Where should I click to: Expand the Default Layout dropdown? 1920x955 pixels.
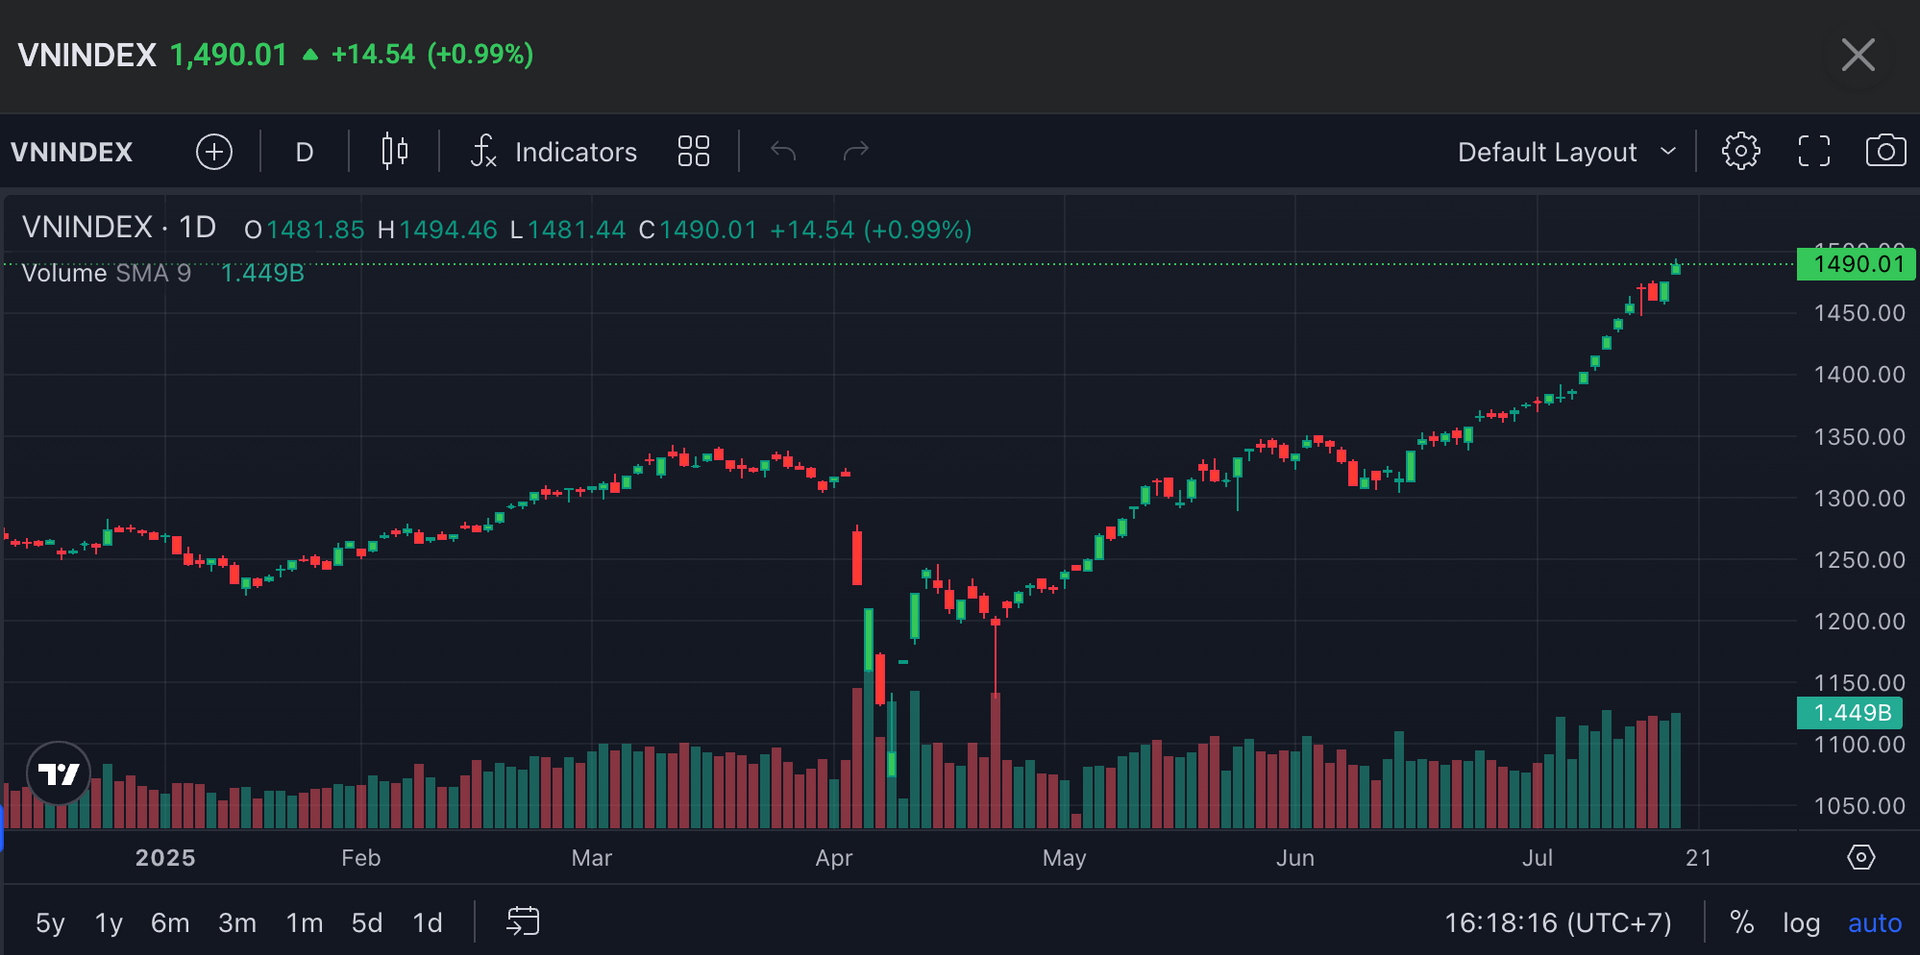[1566, 152]
